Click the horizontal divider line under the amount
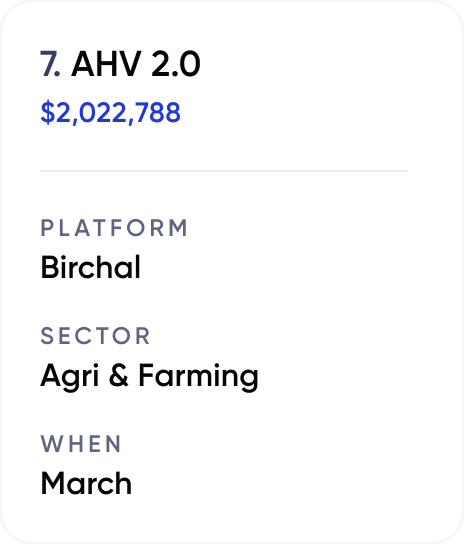464x544 pixels. [x=224, y=171]
